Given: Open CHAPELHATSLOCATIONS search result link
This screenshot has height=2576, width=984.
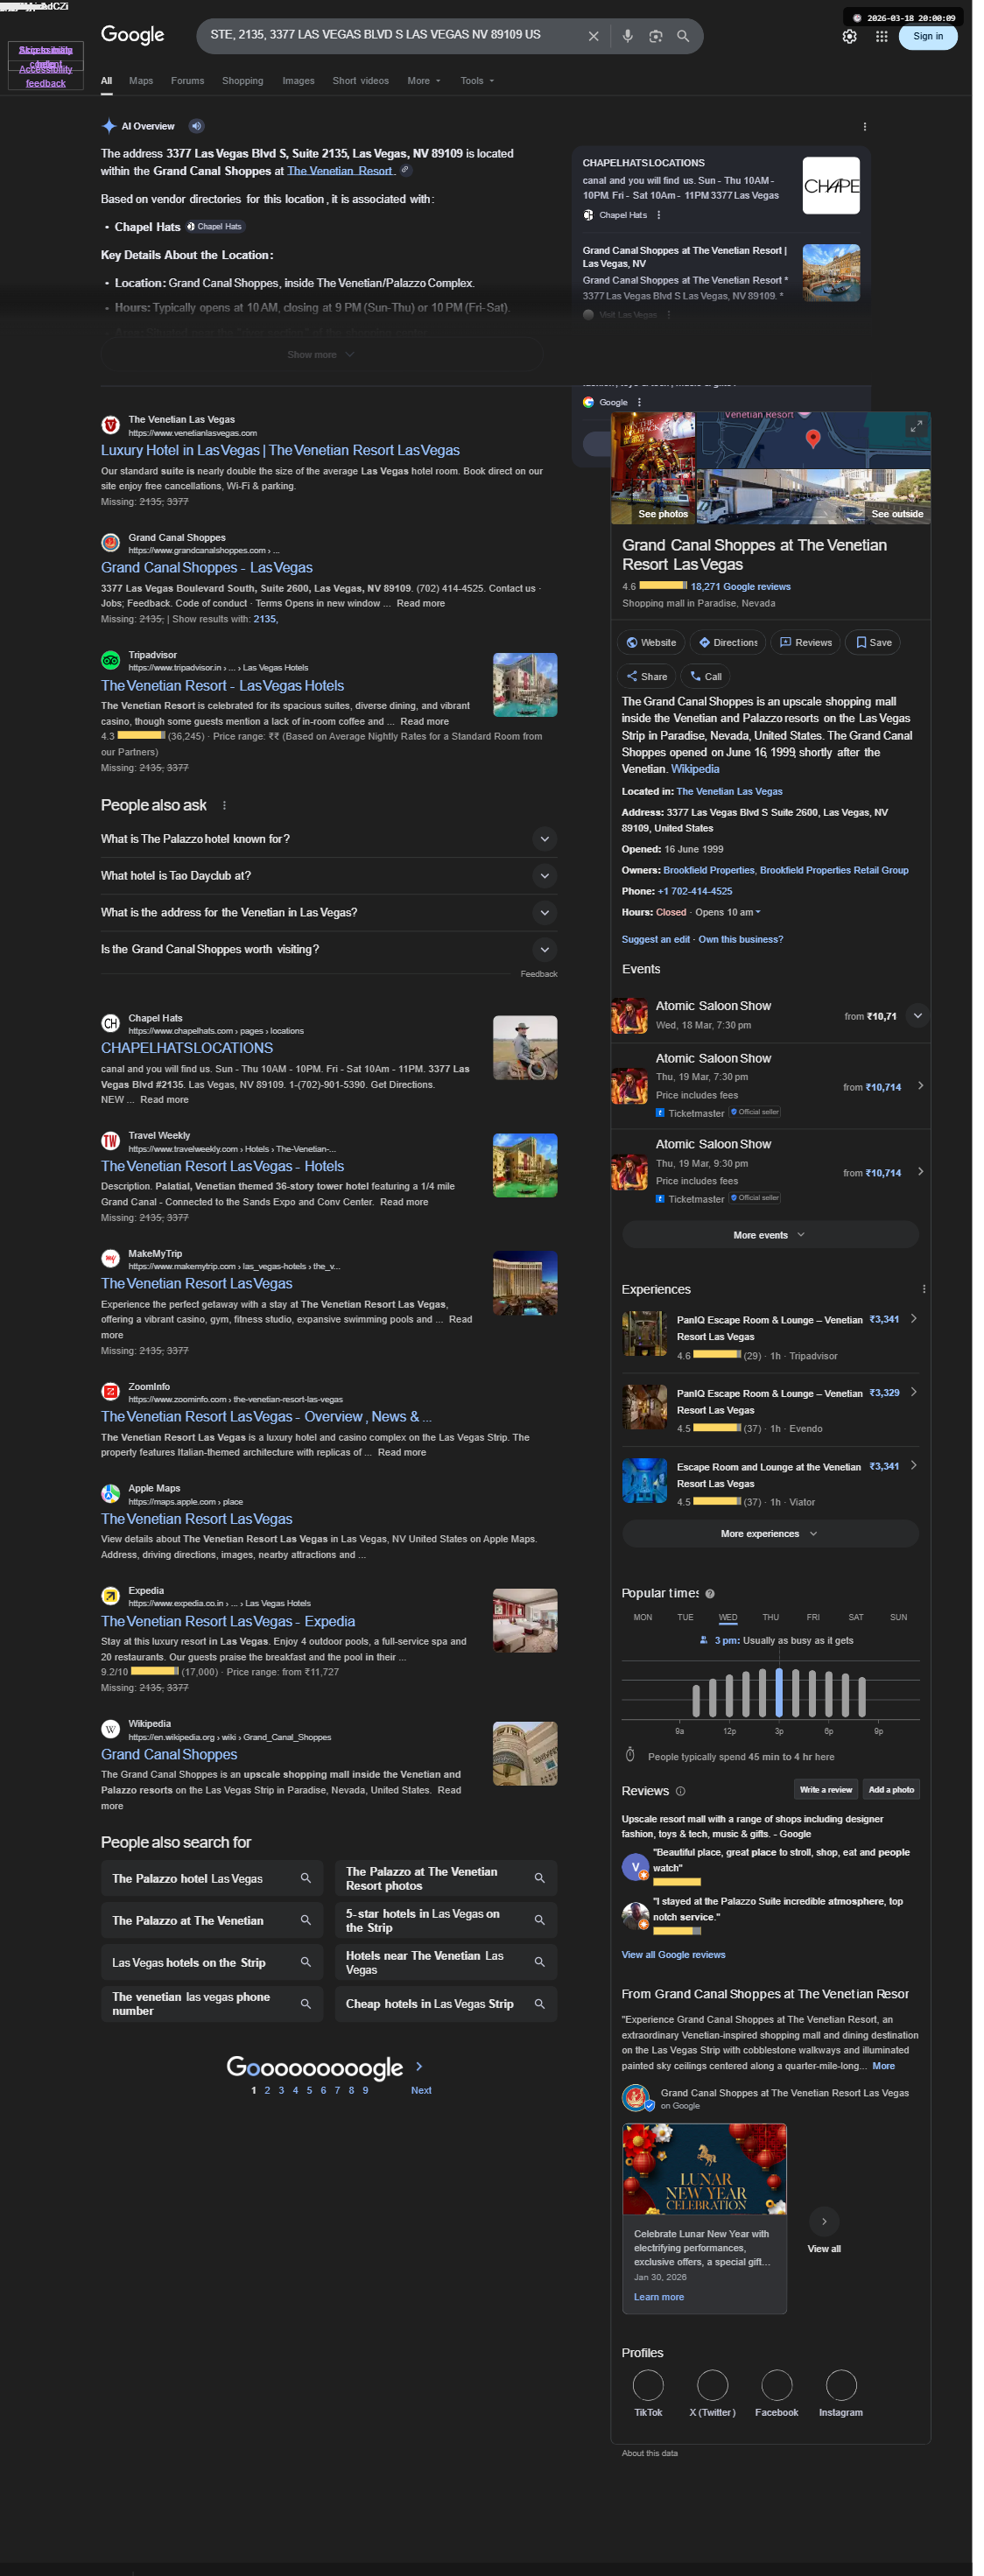Looking at the screenshot, I should [x=187, y=1048].
